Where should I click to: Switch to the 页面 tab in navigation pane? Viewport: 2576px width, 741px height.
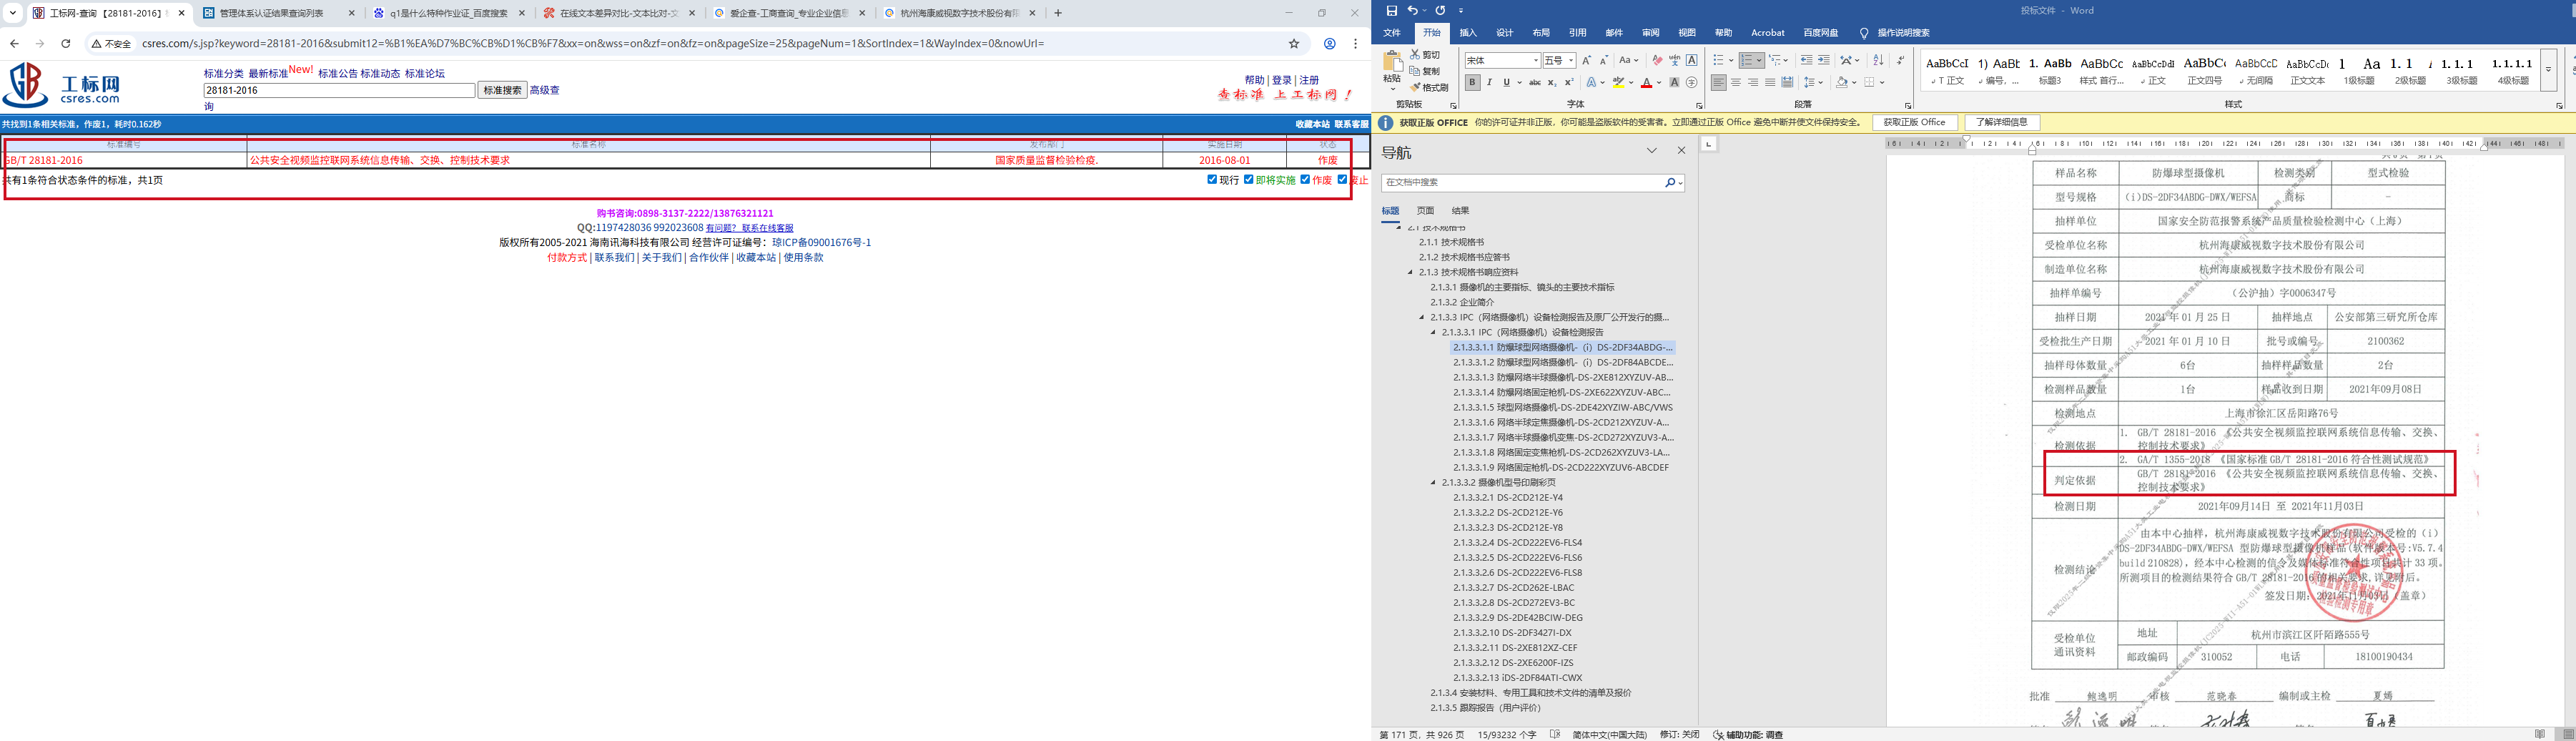[1425, 211]
